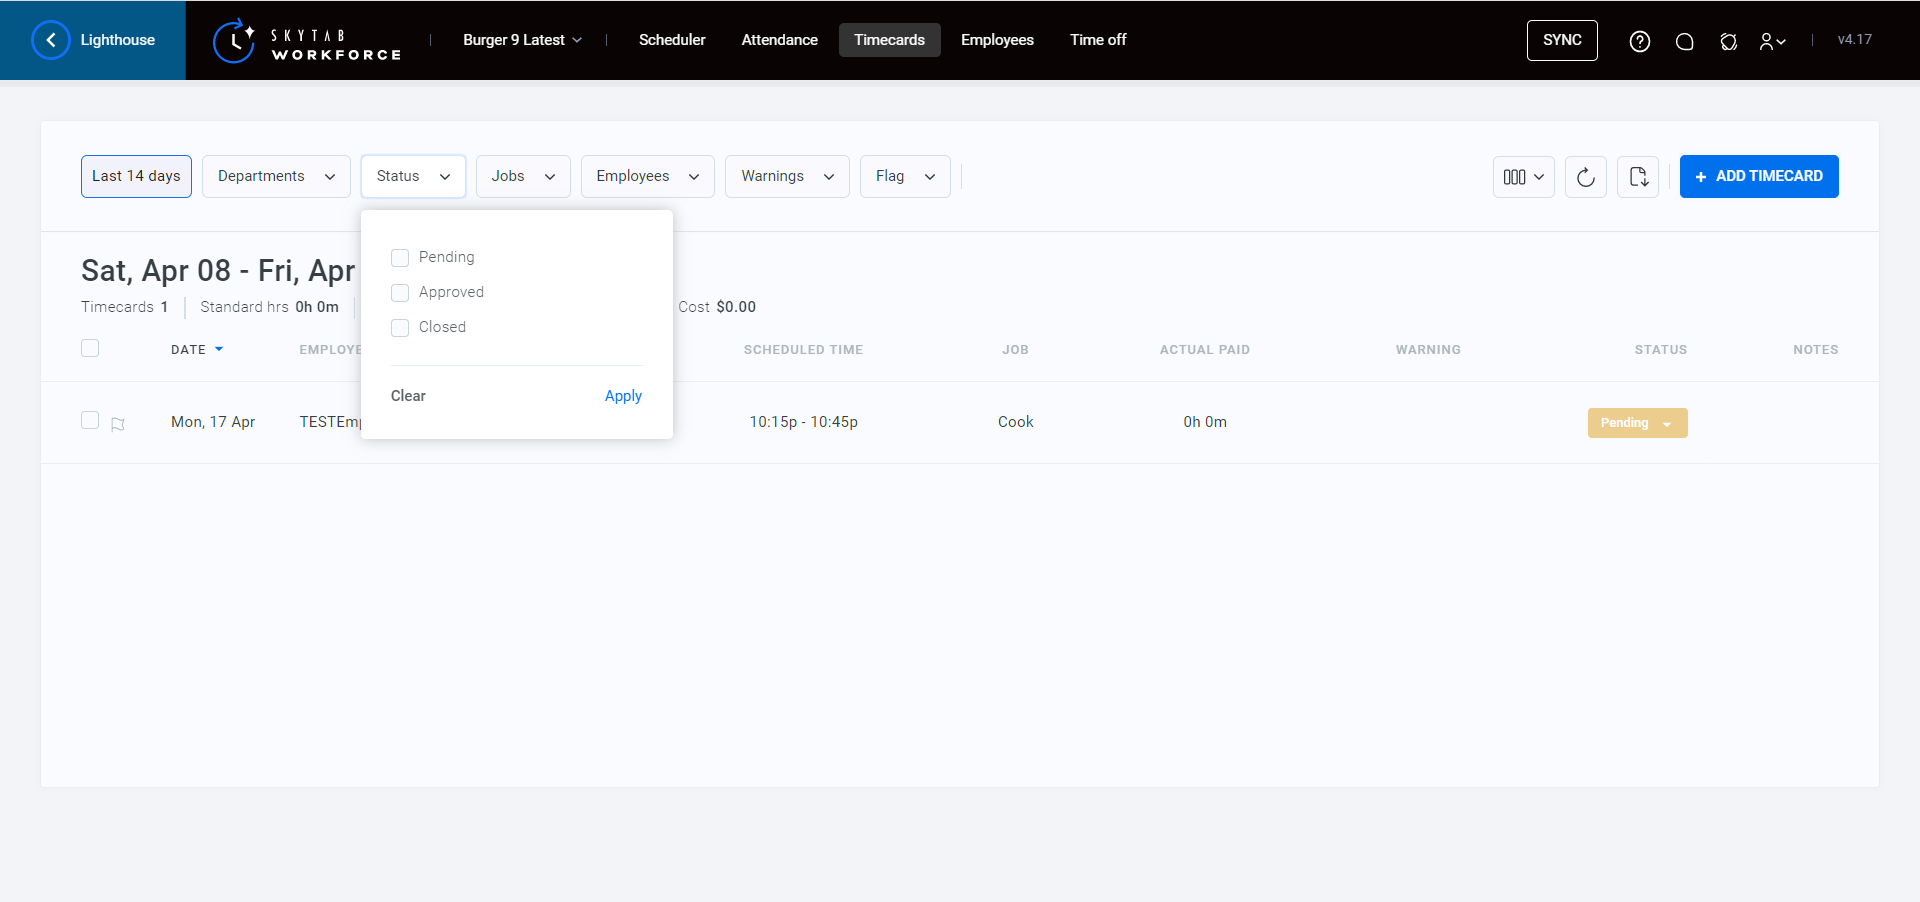Check the Pending status filter

pos(400,258)
